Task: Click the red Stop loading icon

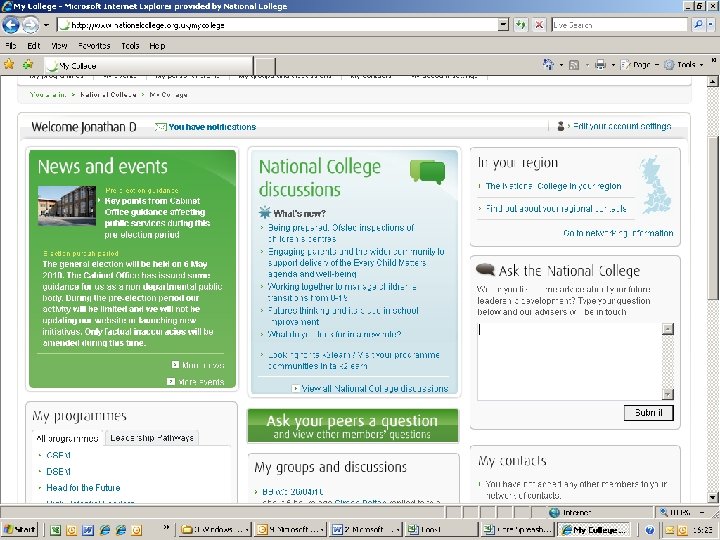Action: [539, 25]
